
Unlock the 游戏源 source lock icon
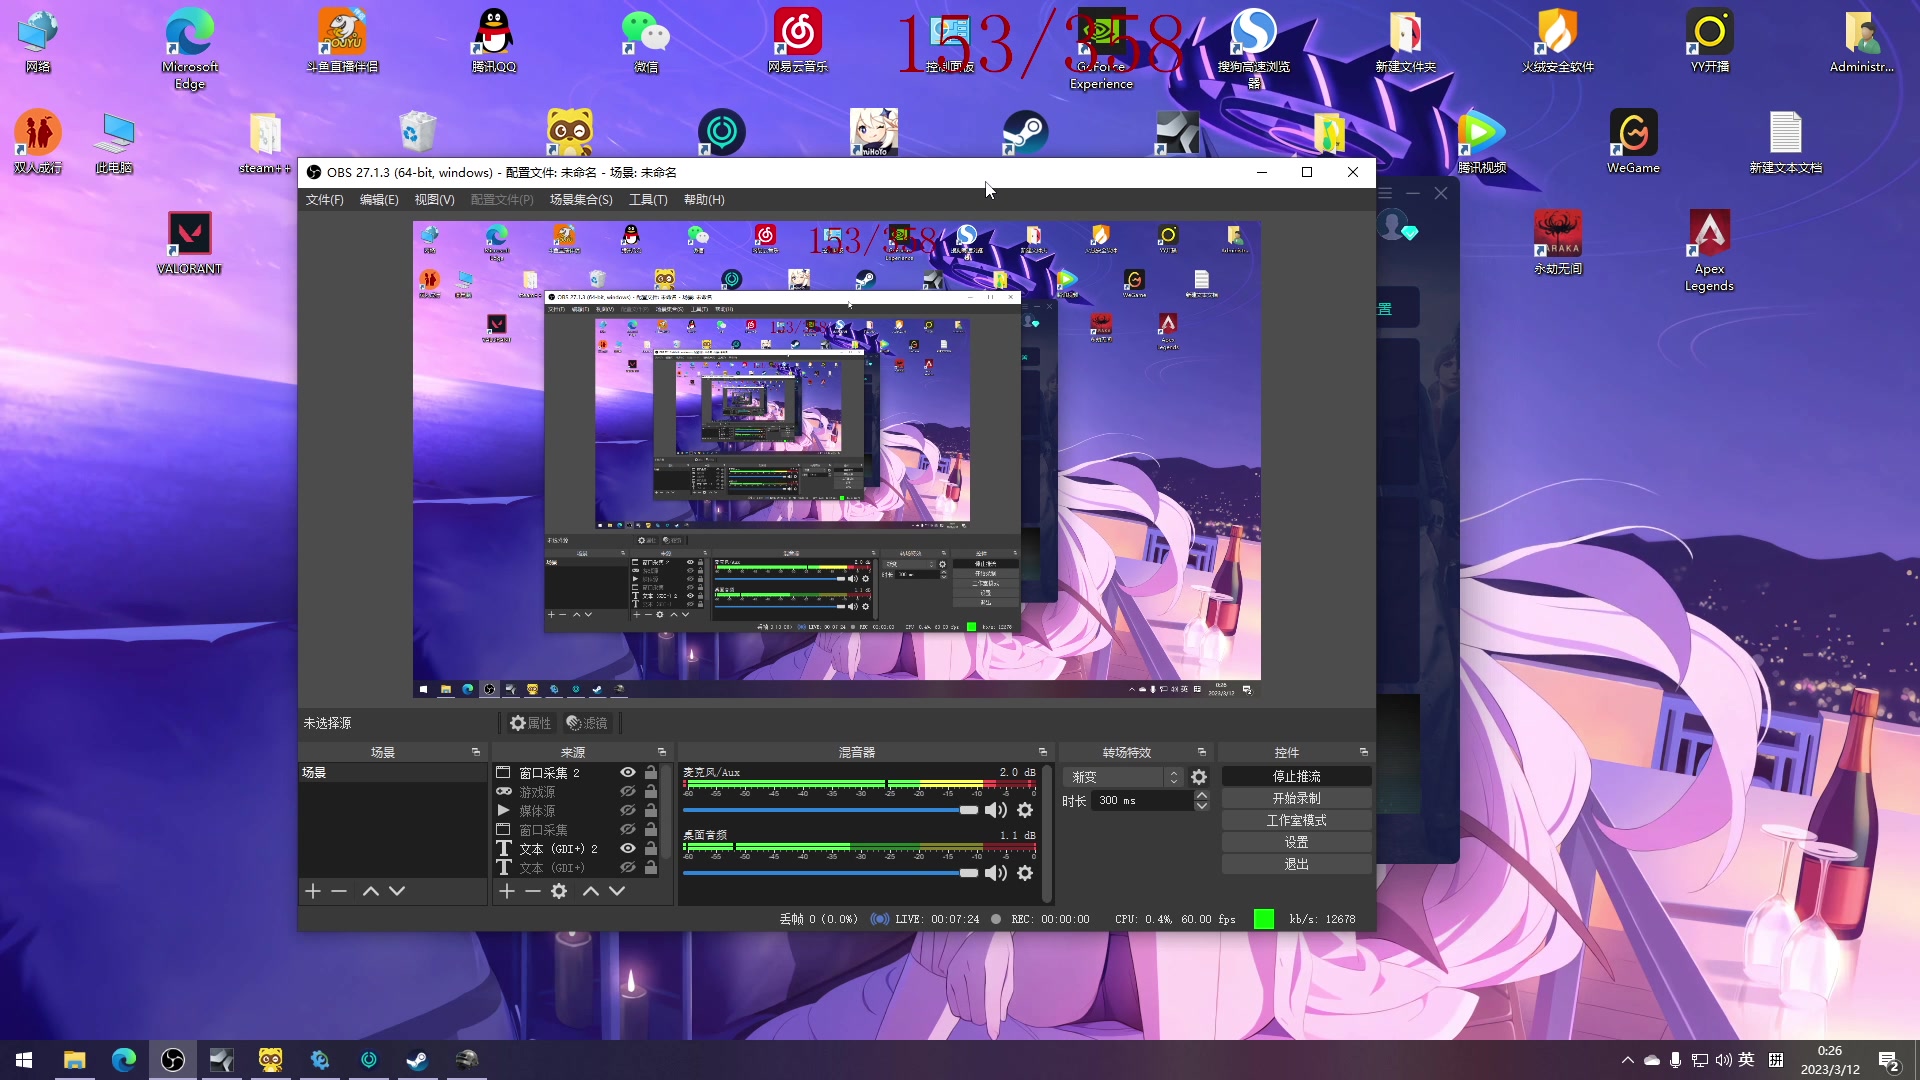coord(651,791)
